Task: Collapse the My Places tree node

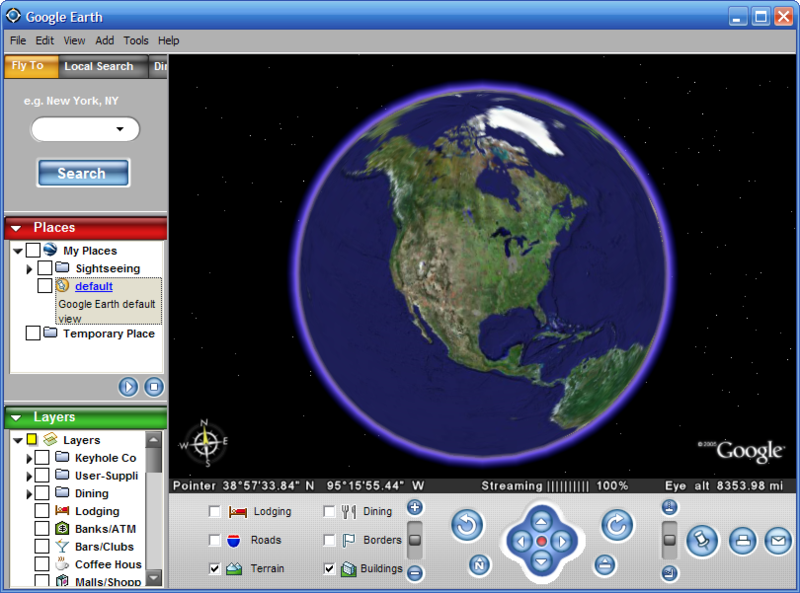Action: (18, 251)
